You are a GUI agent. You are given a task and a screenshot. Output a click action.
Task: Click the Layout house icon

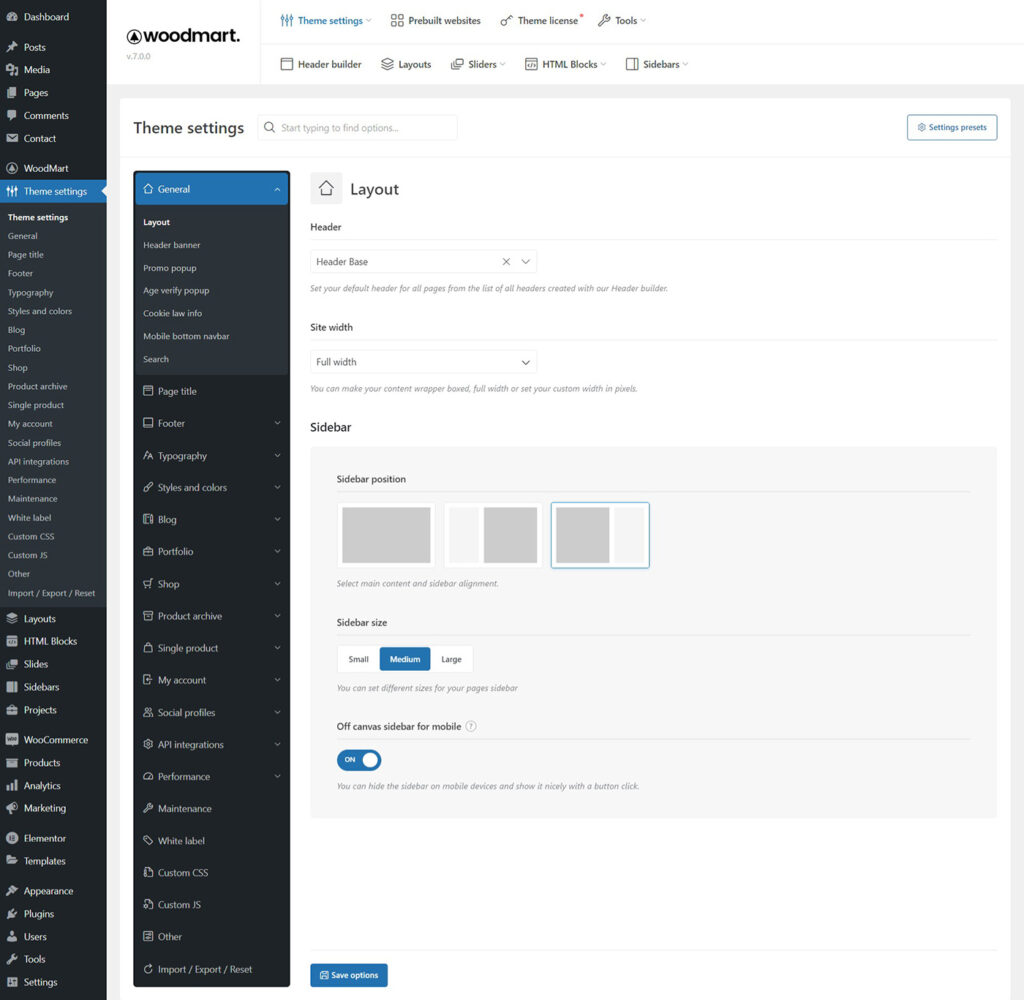pyautogui.click(x=327, y=189)
